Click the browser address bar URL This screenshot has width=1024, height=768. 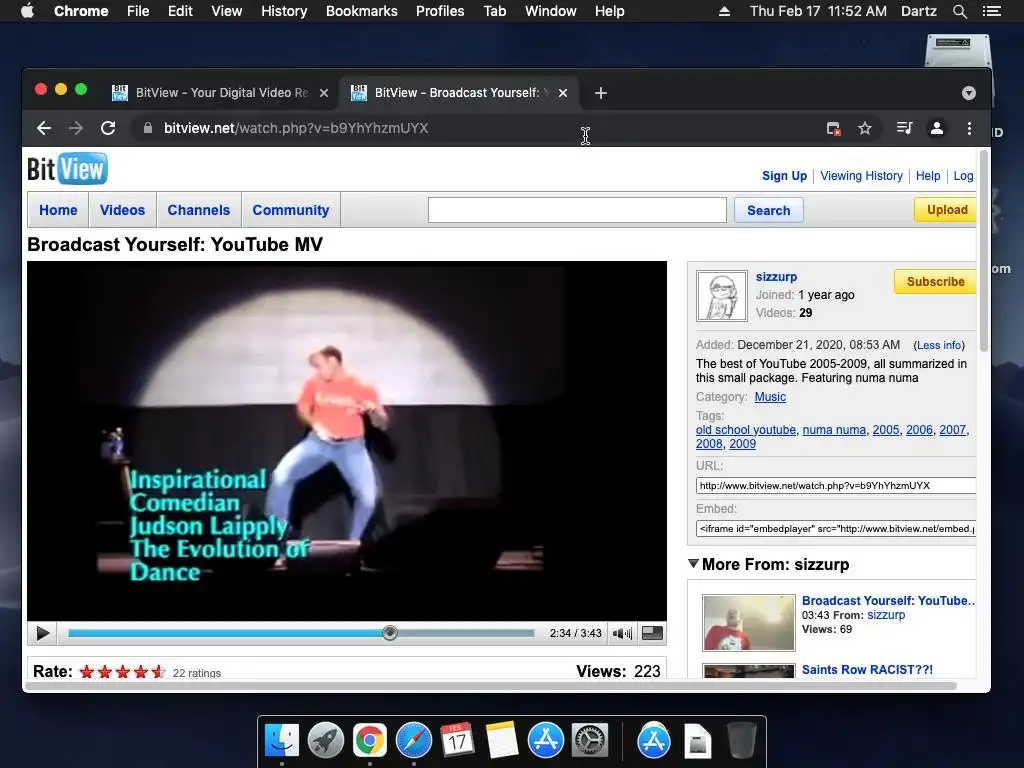coord(296,128)
